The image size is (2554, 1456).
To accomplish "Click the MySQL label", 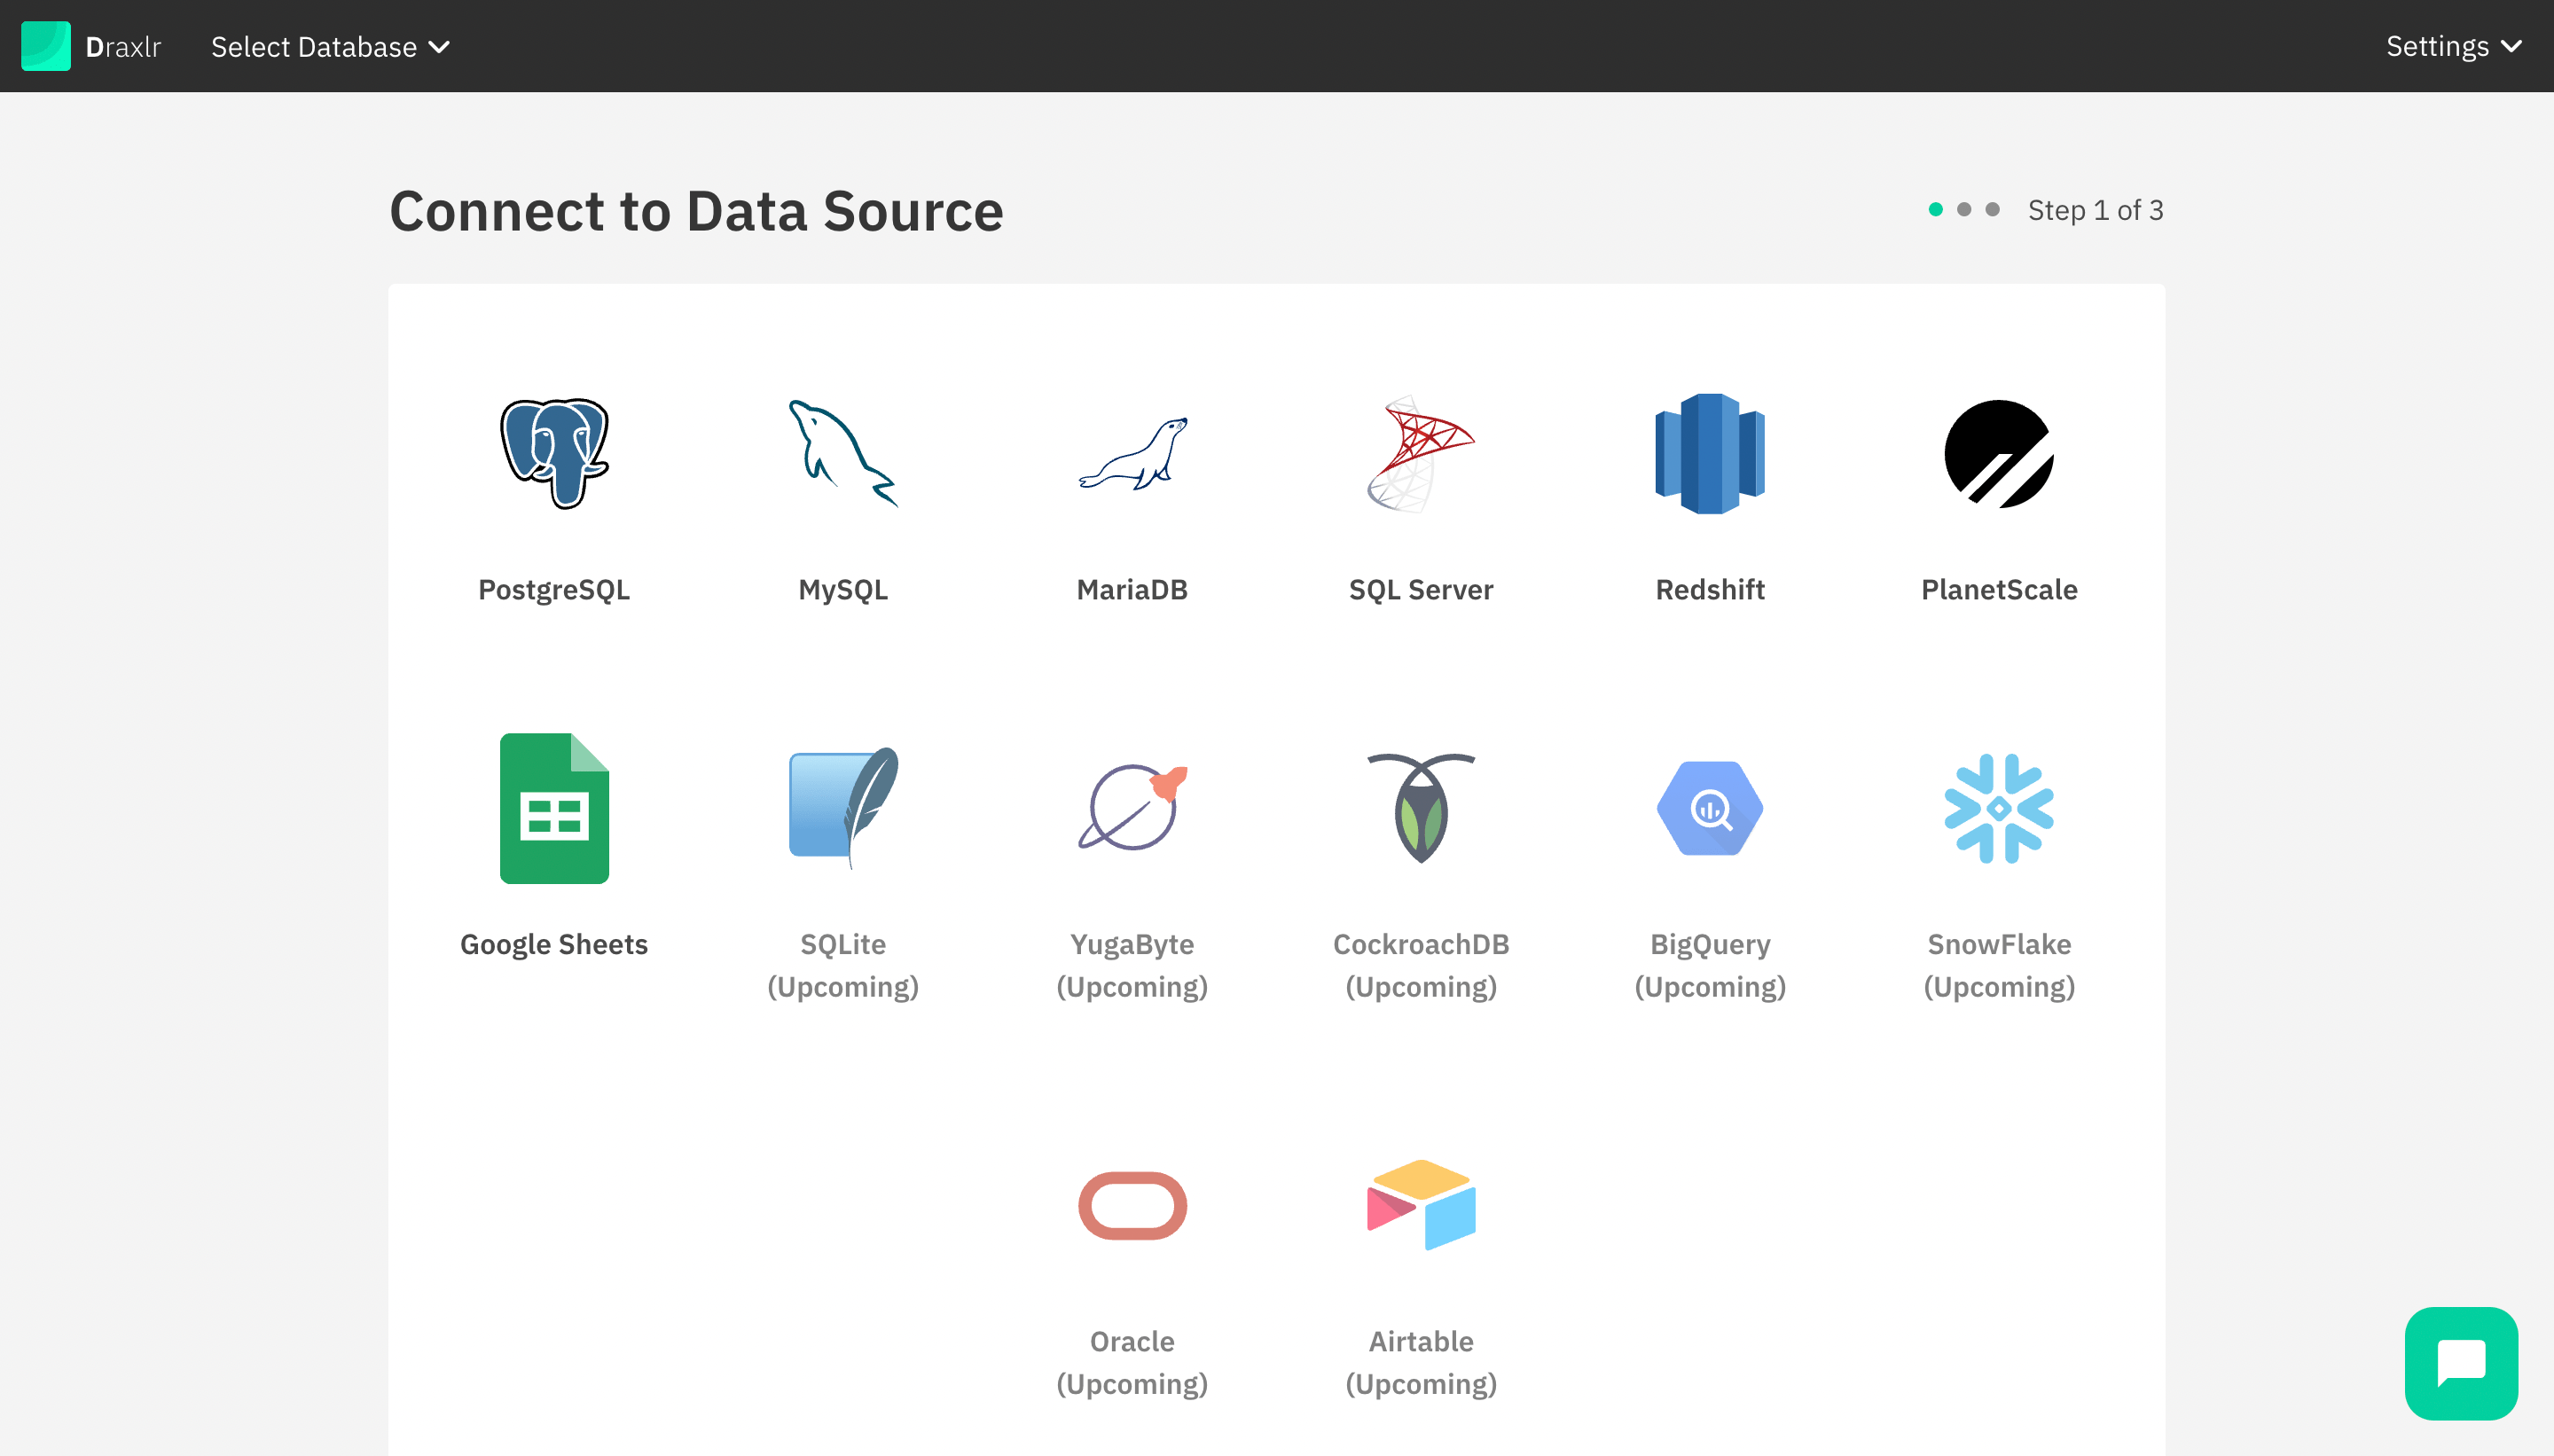I will (843, 590).
